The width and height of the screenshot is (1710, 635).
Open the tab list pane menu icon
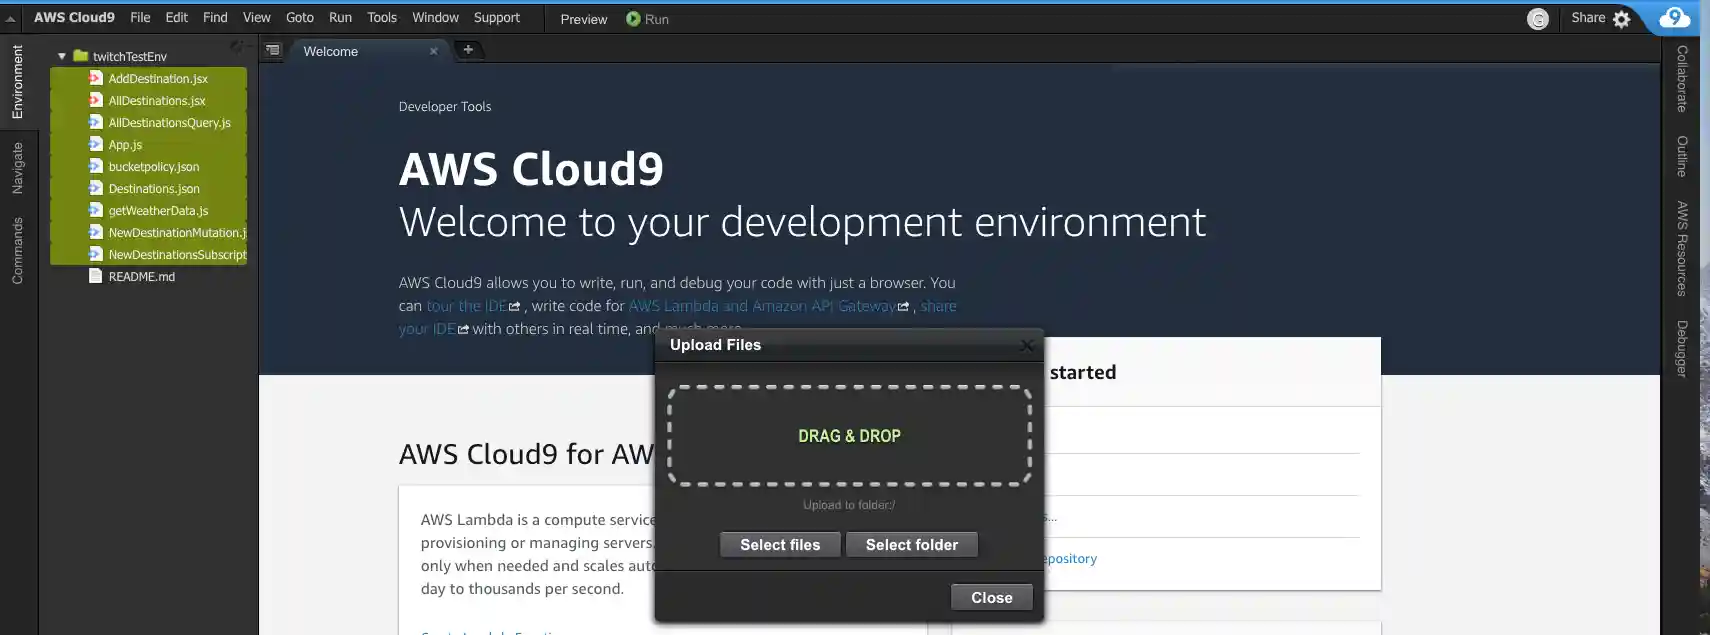pos(273,50)
